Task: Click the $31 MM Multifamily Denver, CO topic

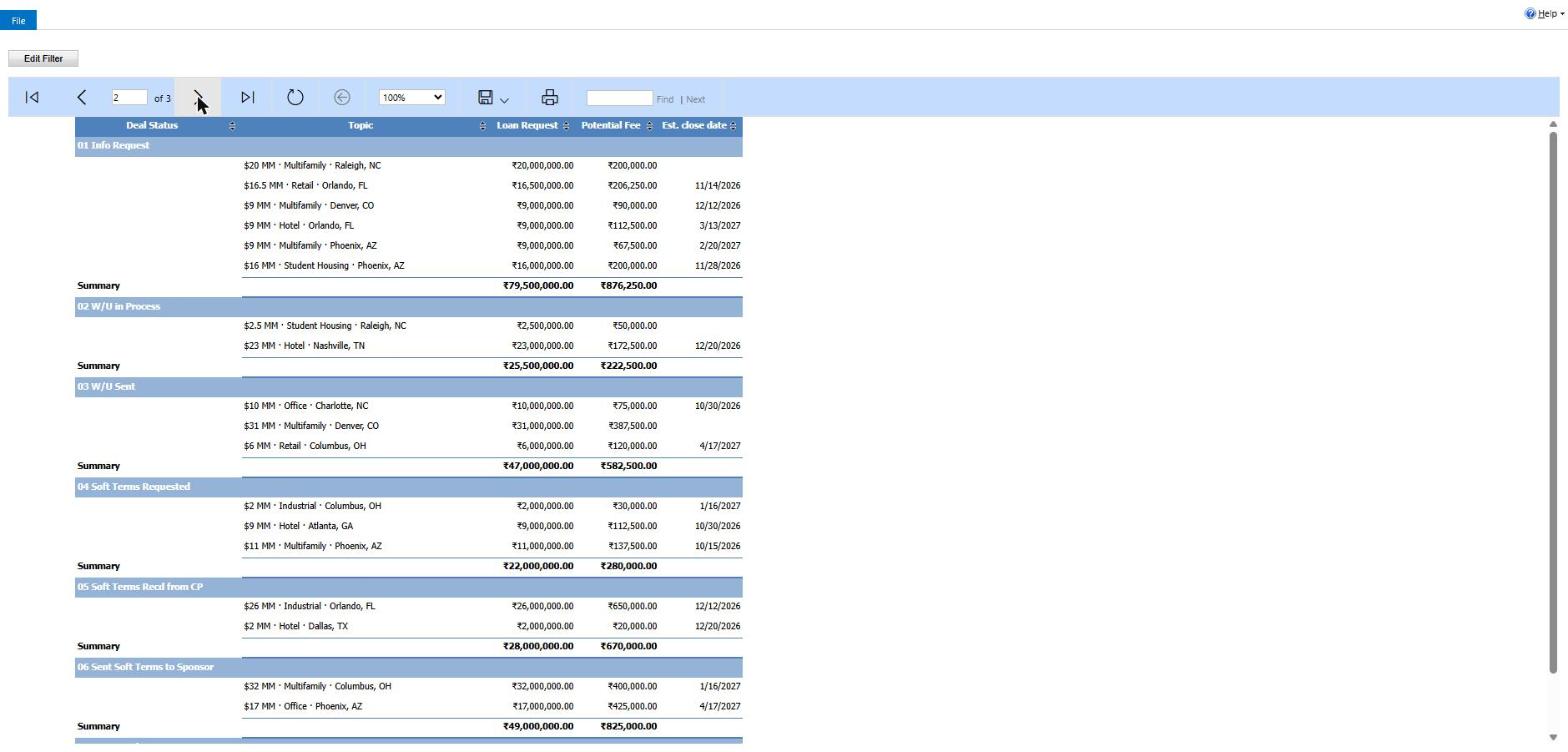Action: click(x=311, y=425)
